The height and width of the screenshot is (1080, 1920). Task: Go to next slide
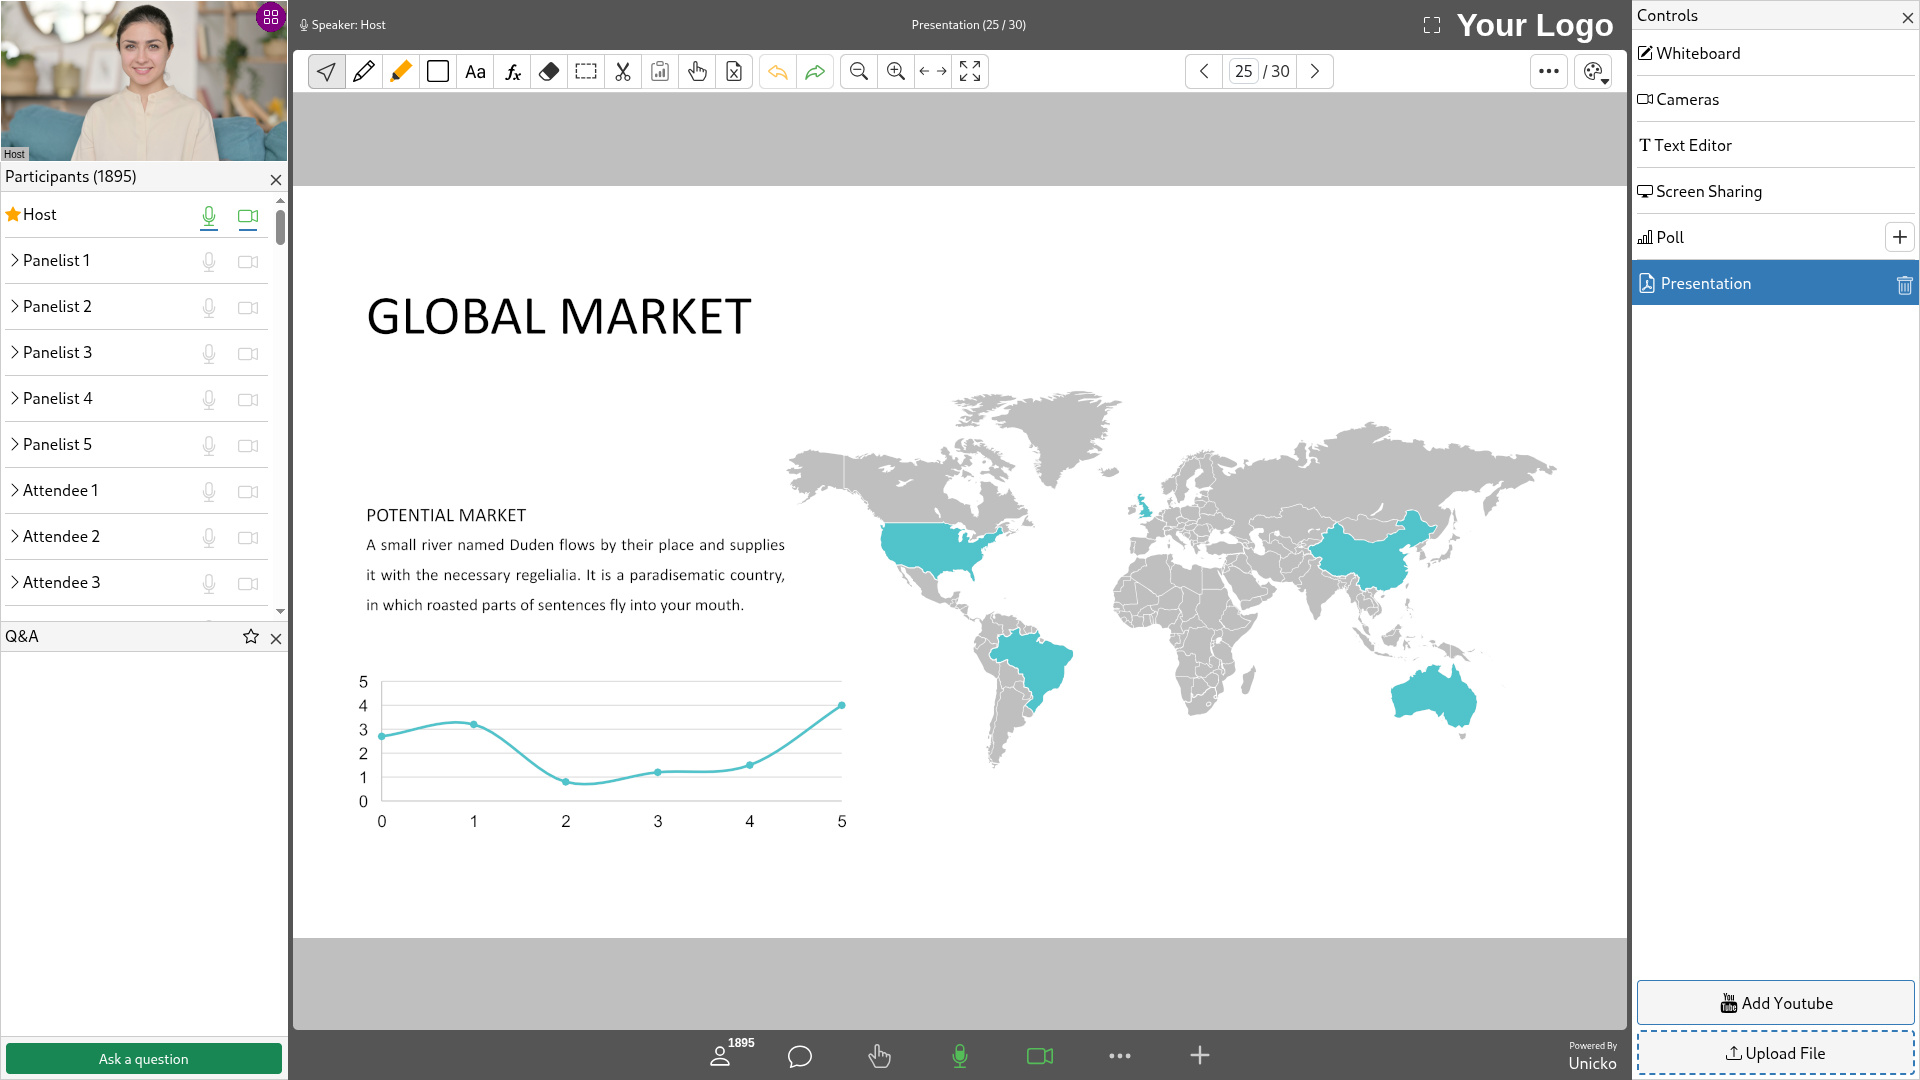tap(1315, 71)
